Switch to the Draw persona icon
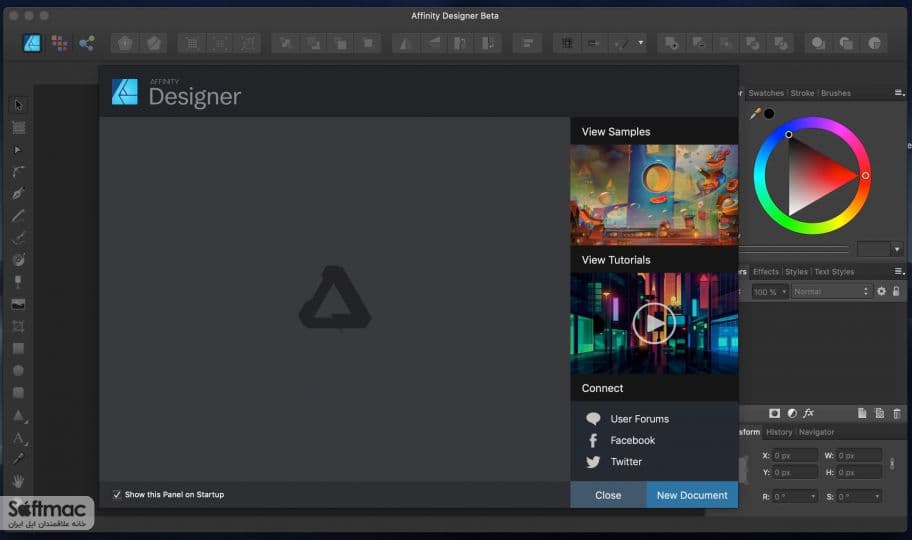Screen dimensions: 912x540 32,43
